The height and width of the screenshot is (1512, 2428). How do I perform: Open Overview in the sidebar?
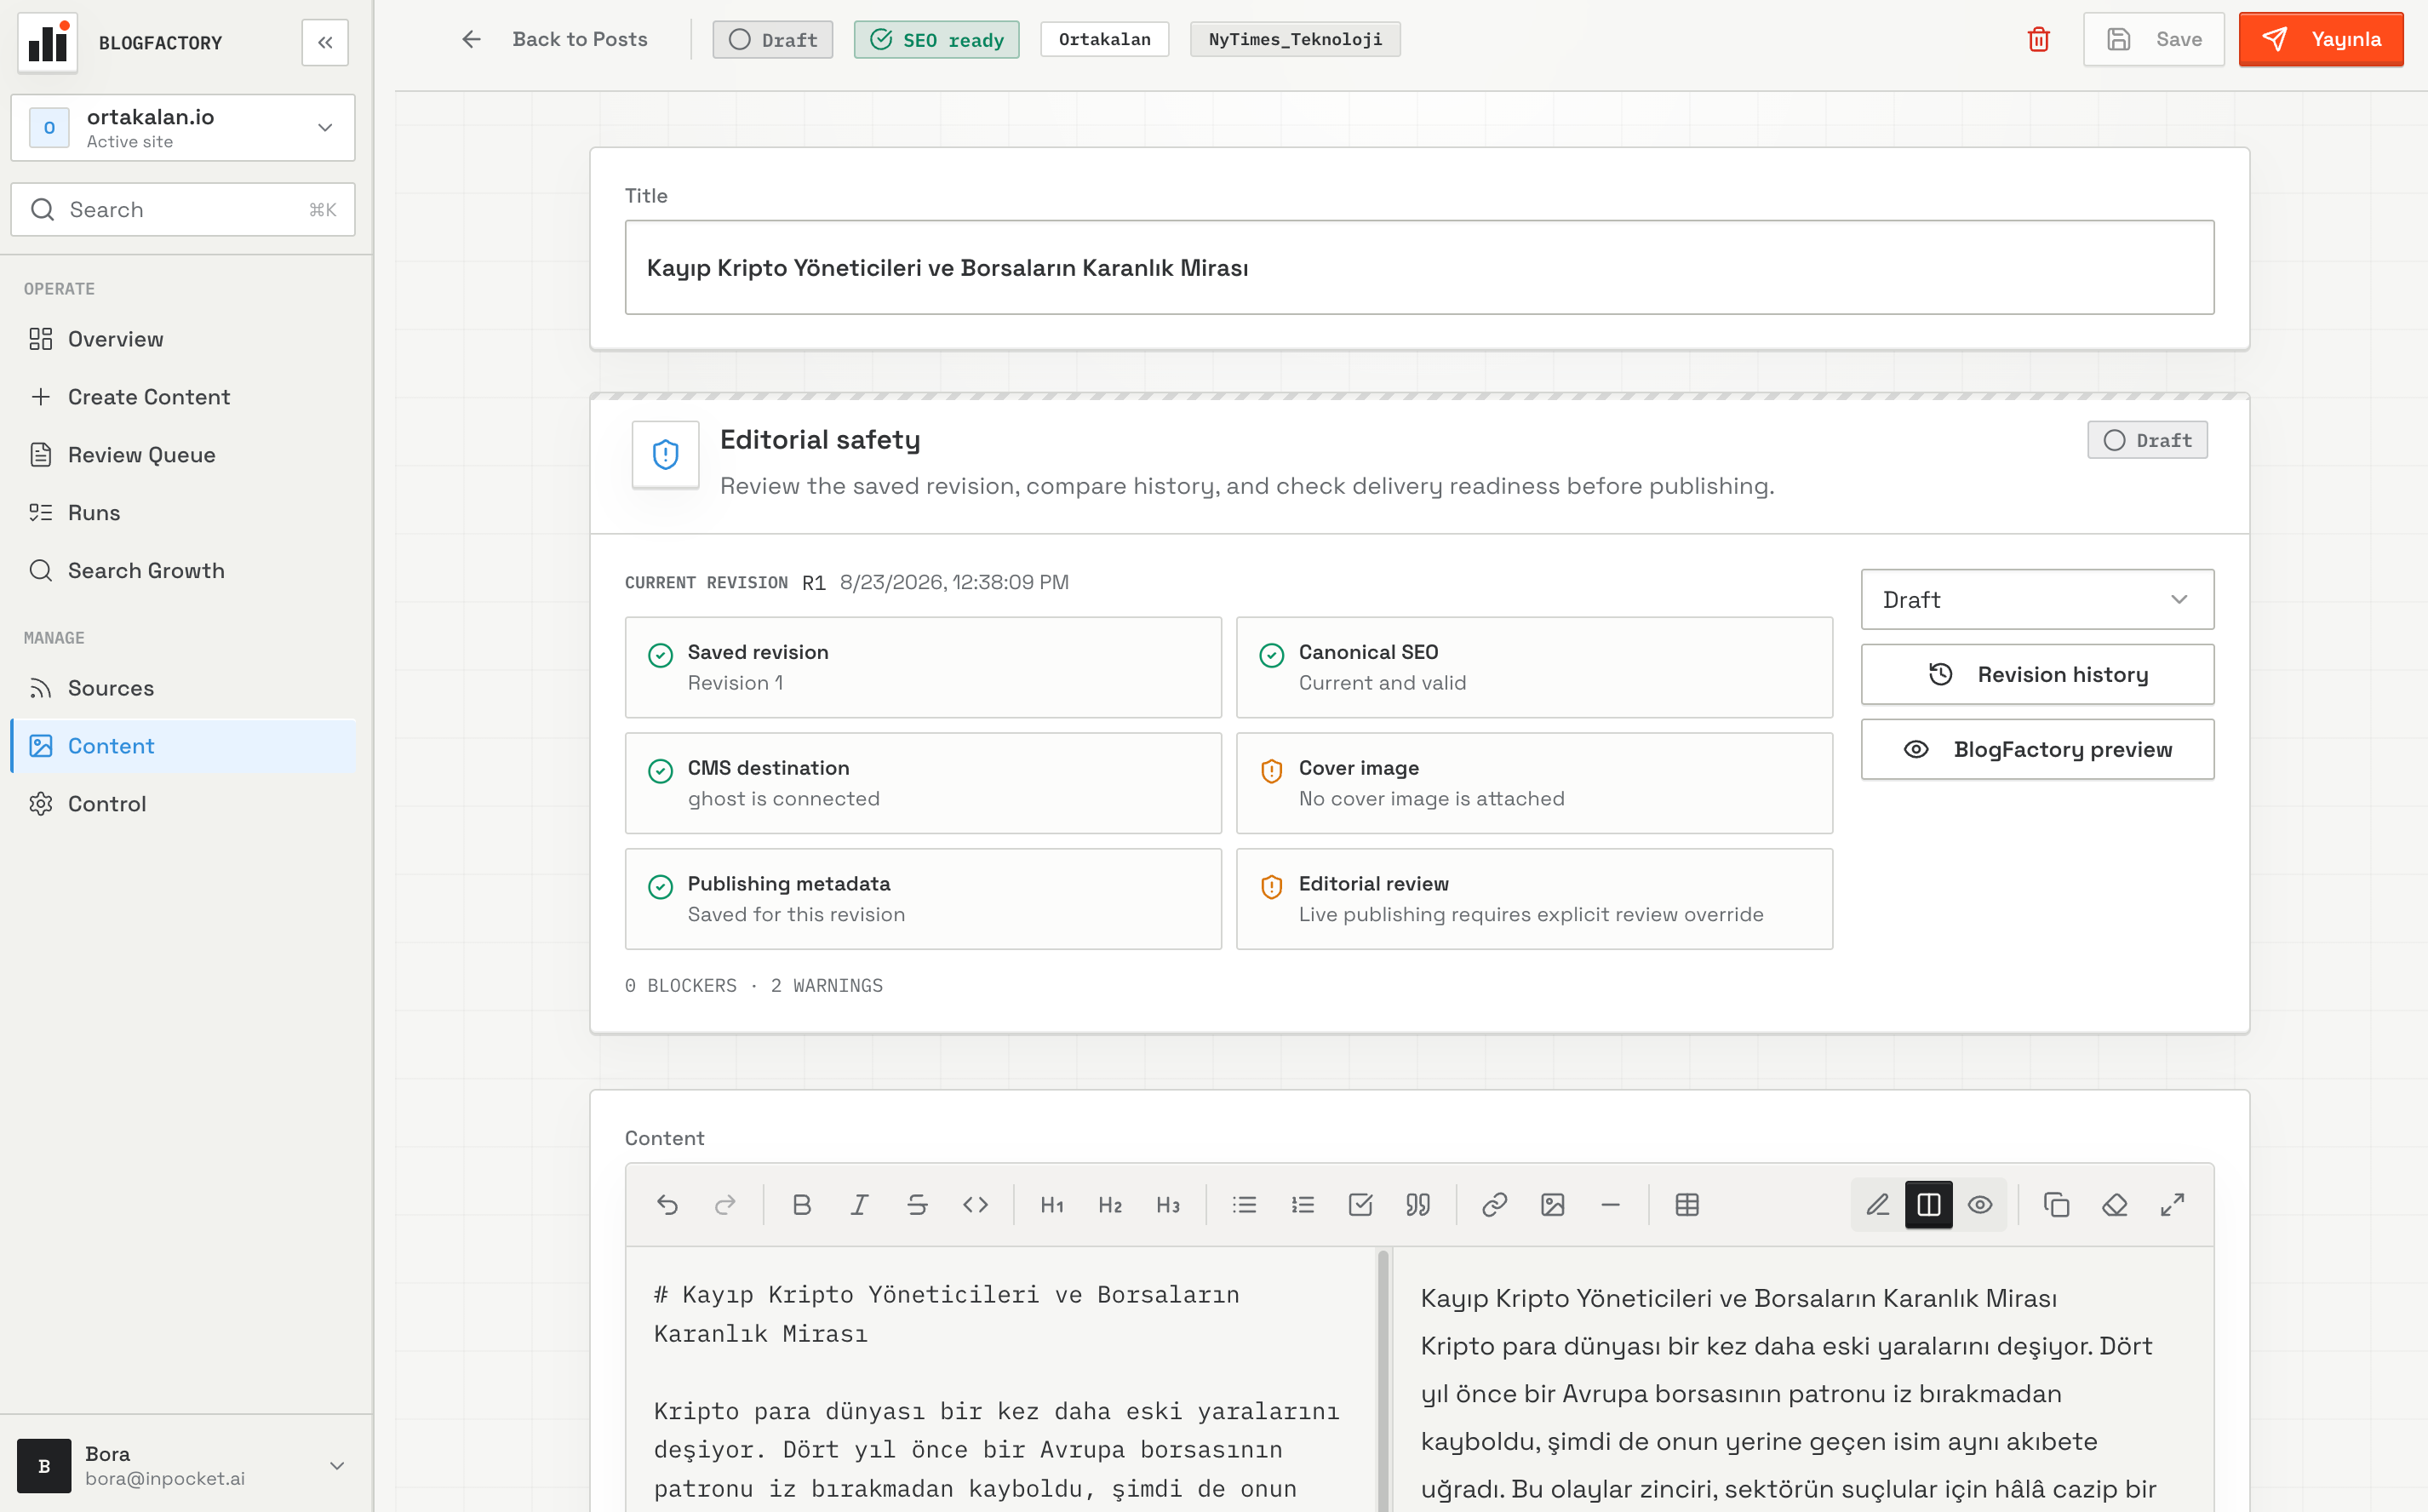tap(183, 339)
